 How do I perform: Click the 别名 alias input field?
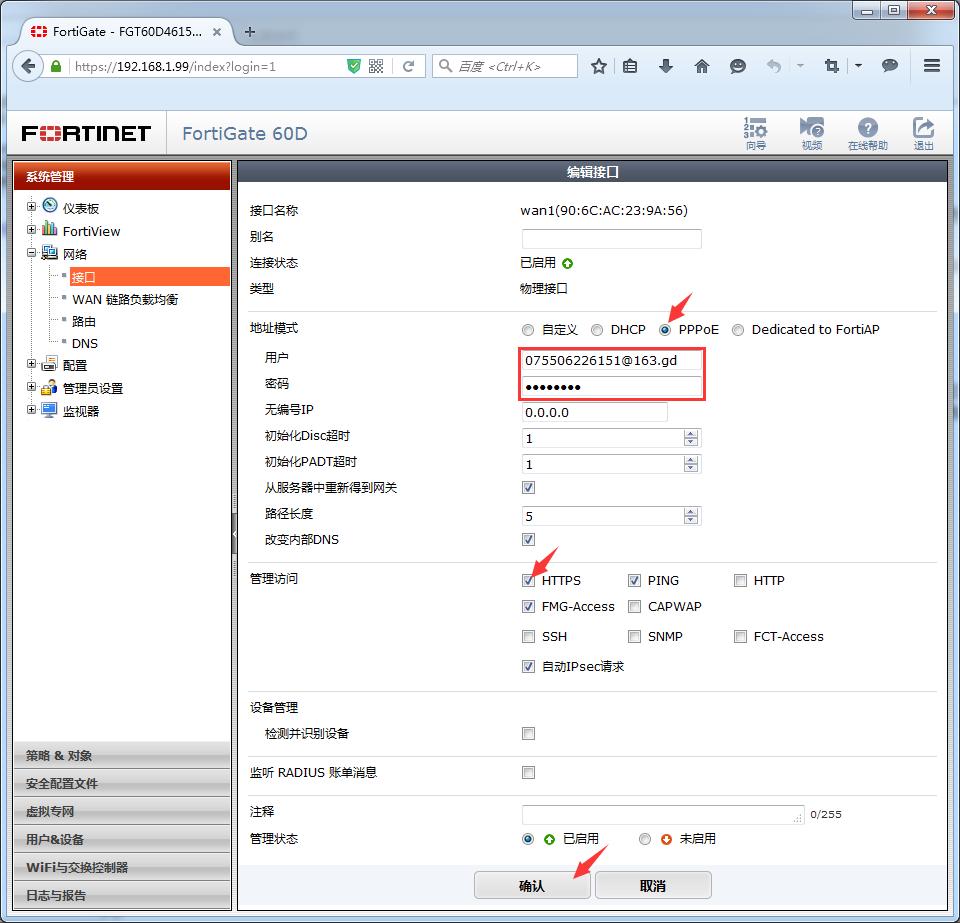click(x=611, y=238)
